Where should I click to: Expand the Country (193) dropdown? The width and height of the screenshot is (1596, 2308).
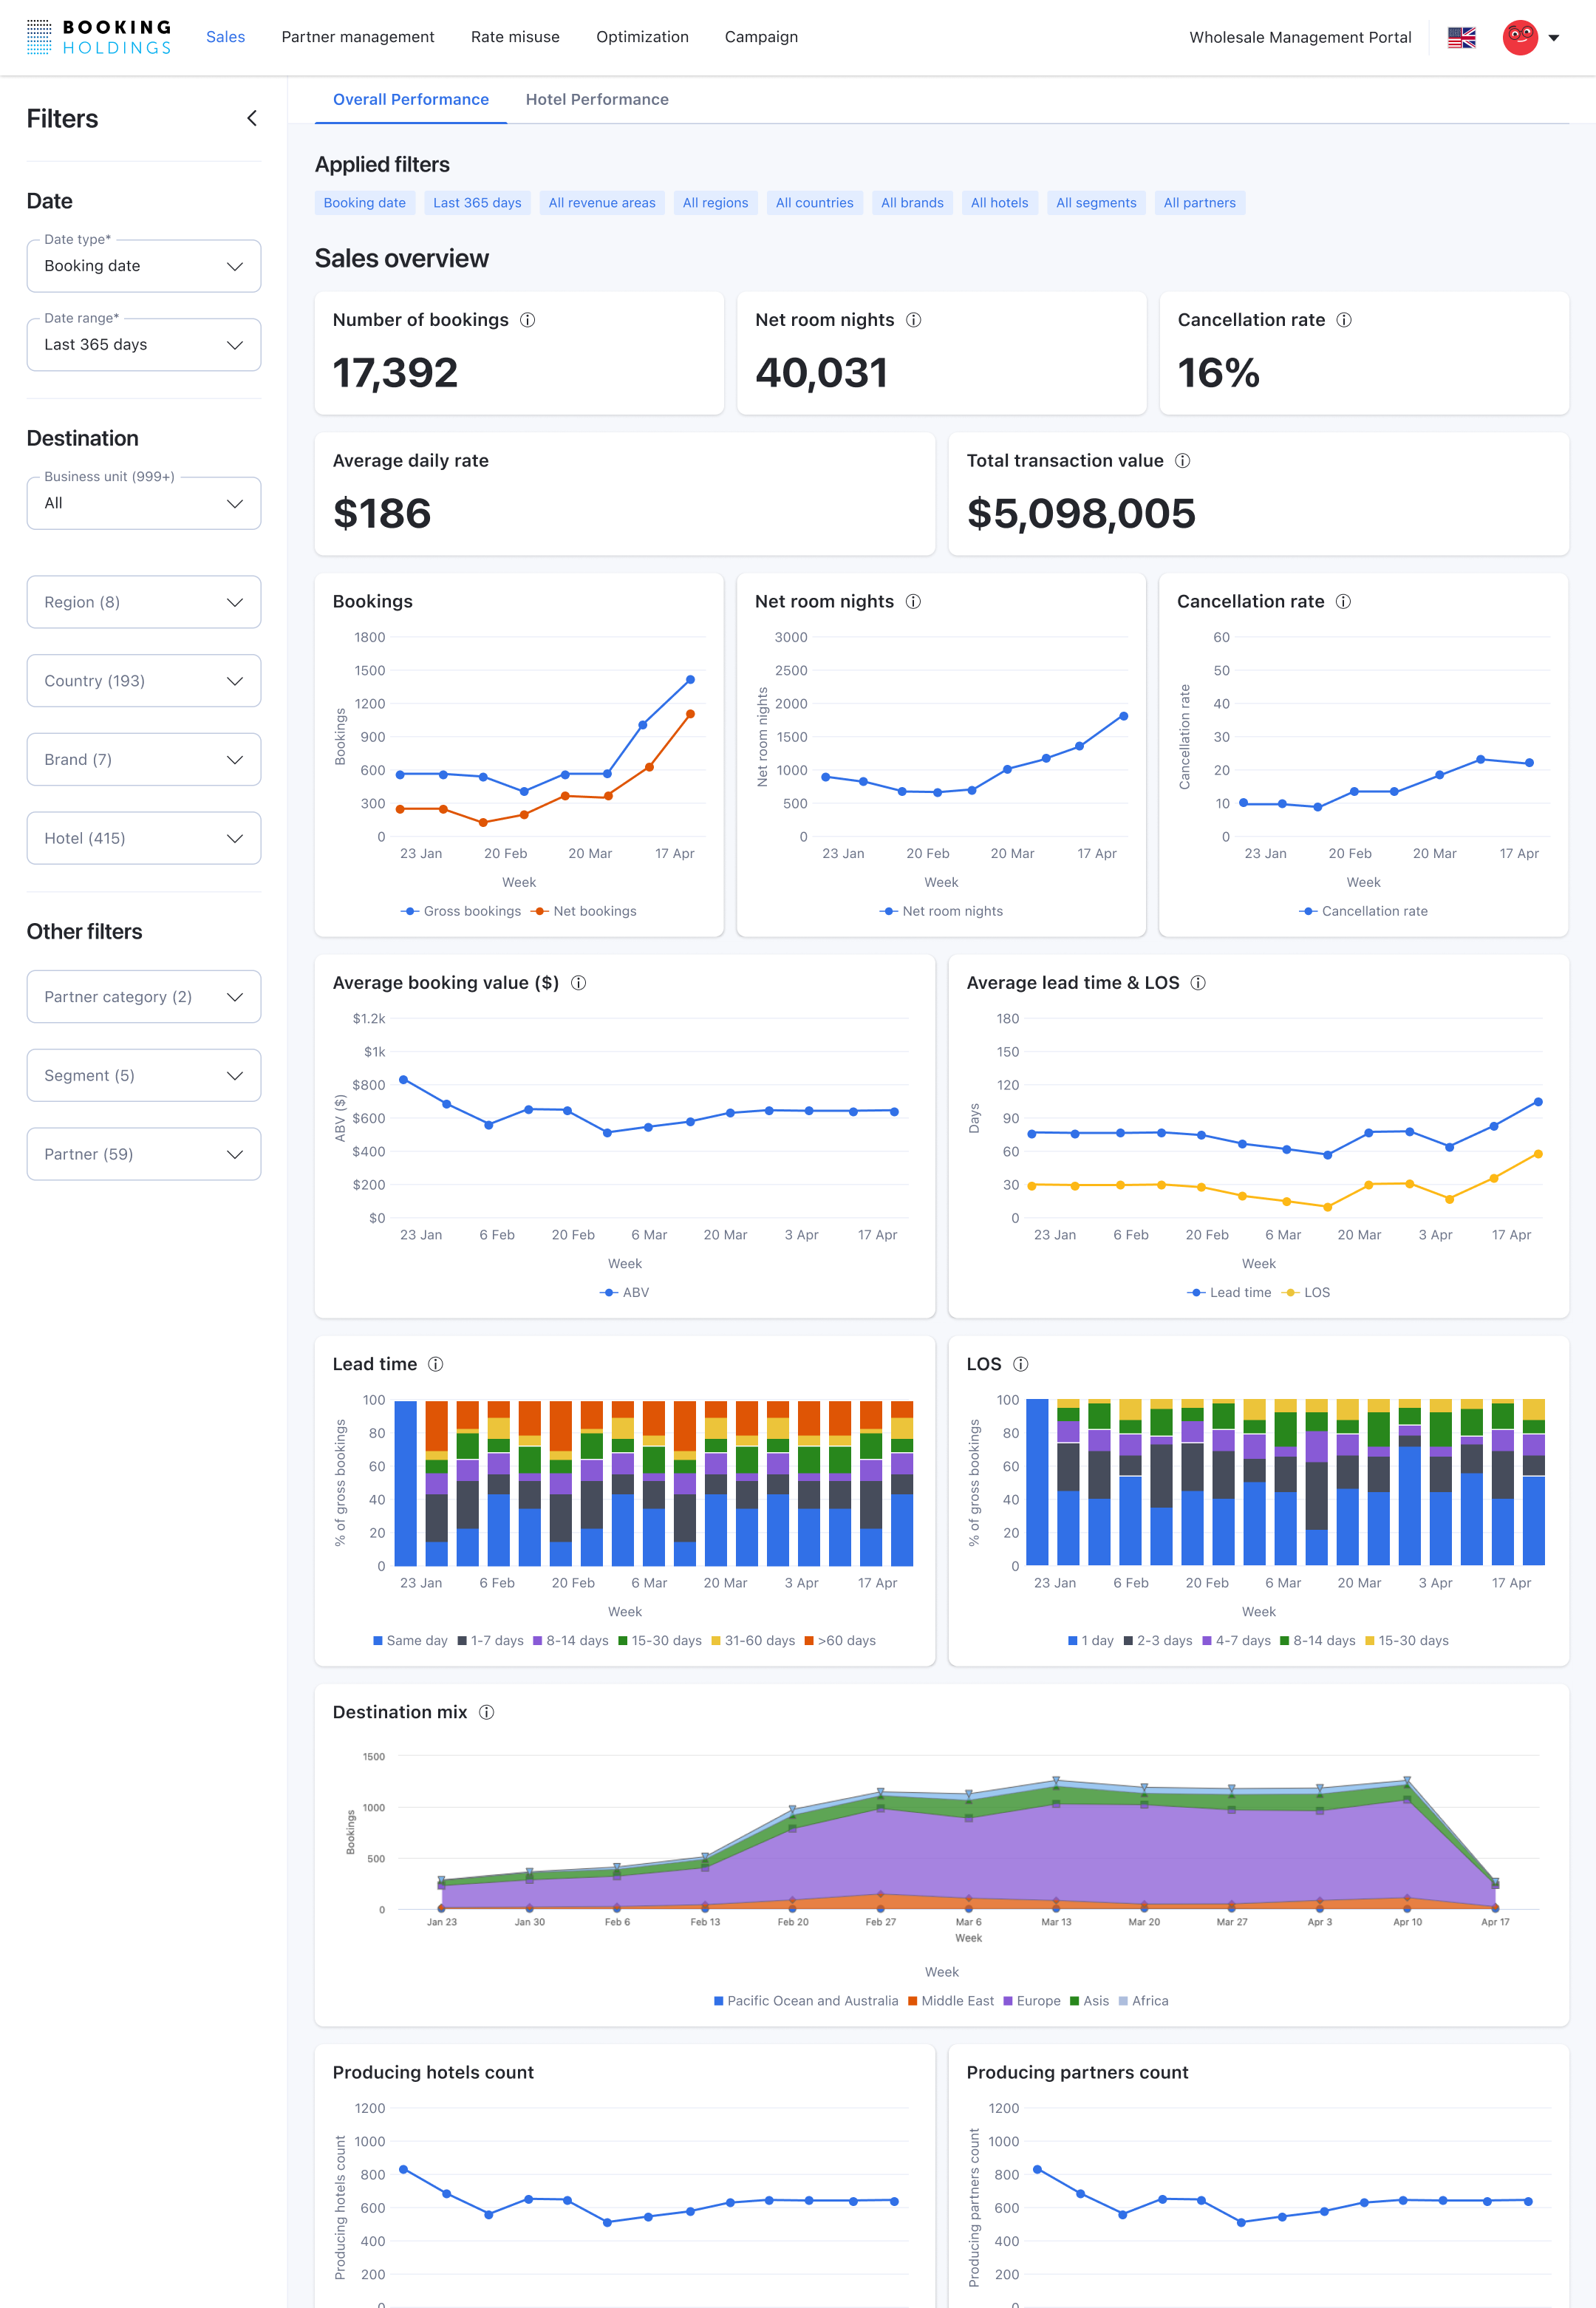click(x=144, y=681)
